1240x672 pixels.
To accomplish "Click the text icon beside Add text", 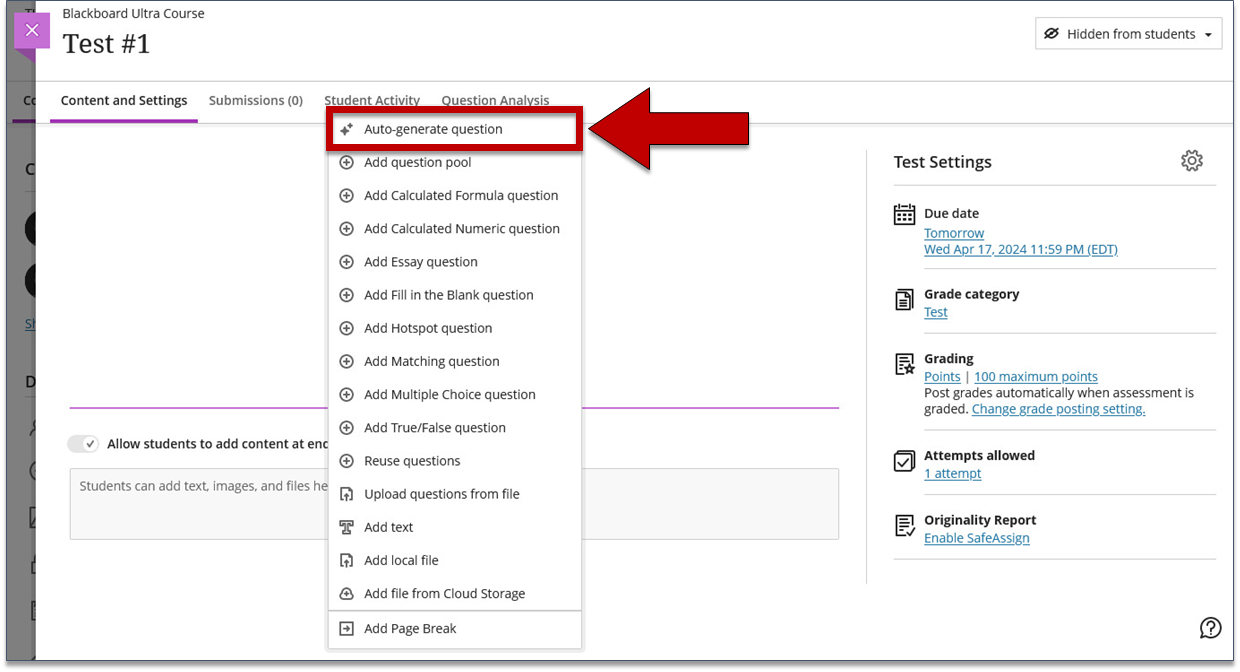I will [346, 527].
